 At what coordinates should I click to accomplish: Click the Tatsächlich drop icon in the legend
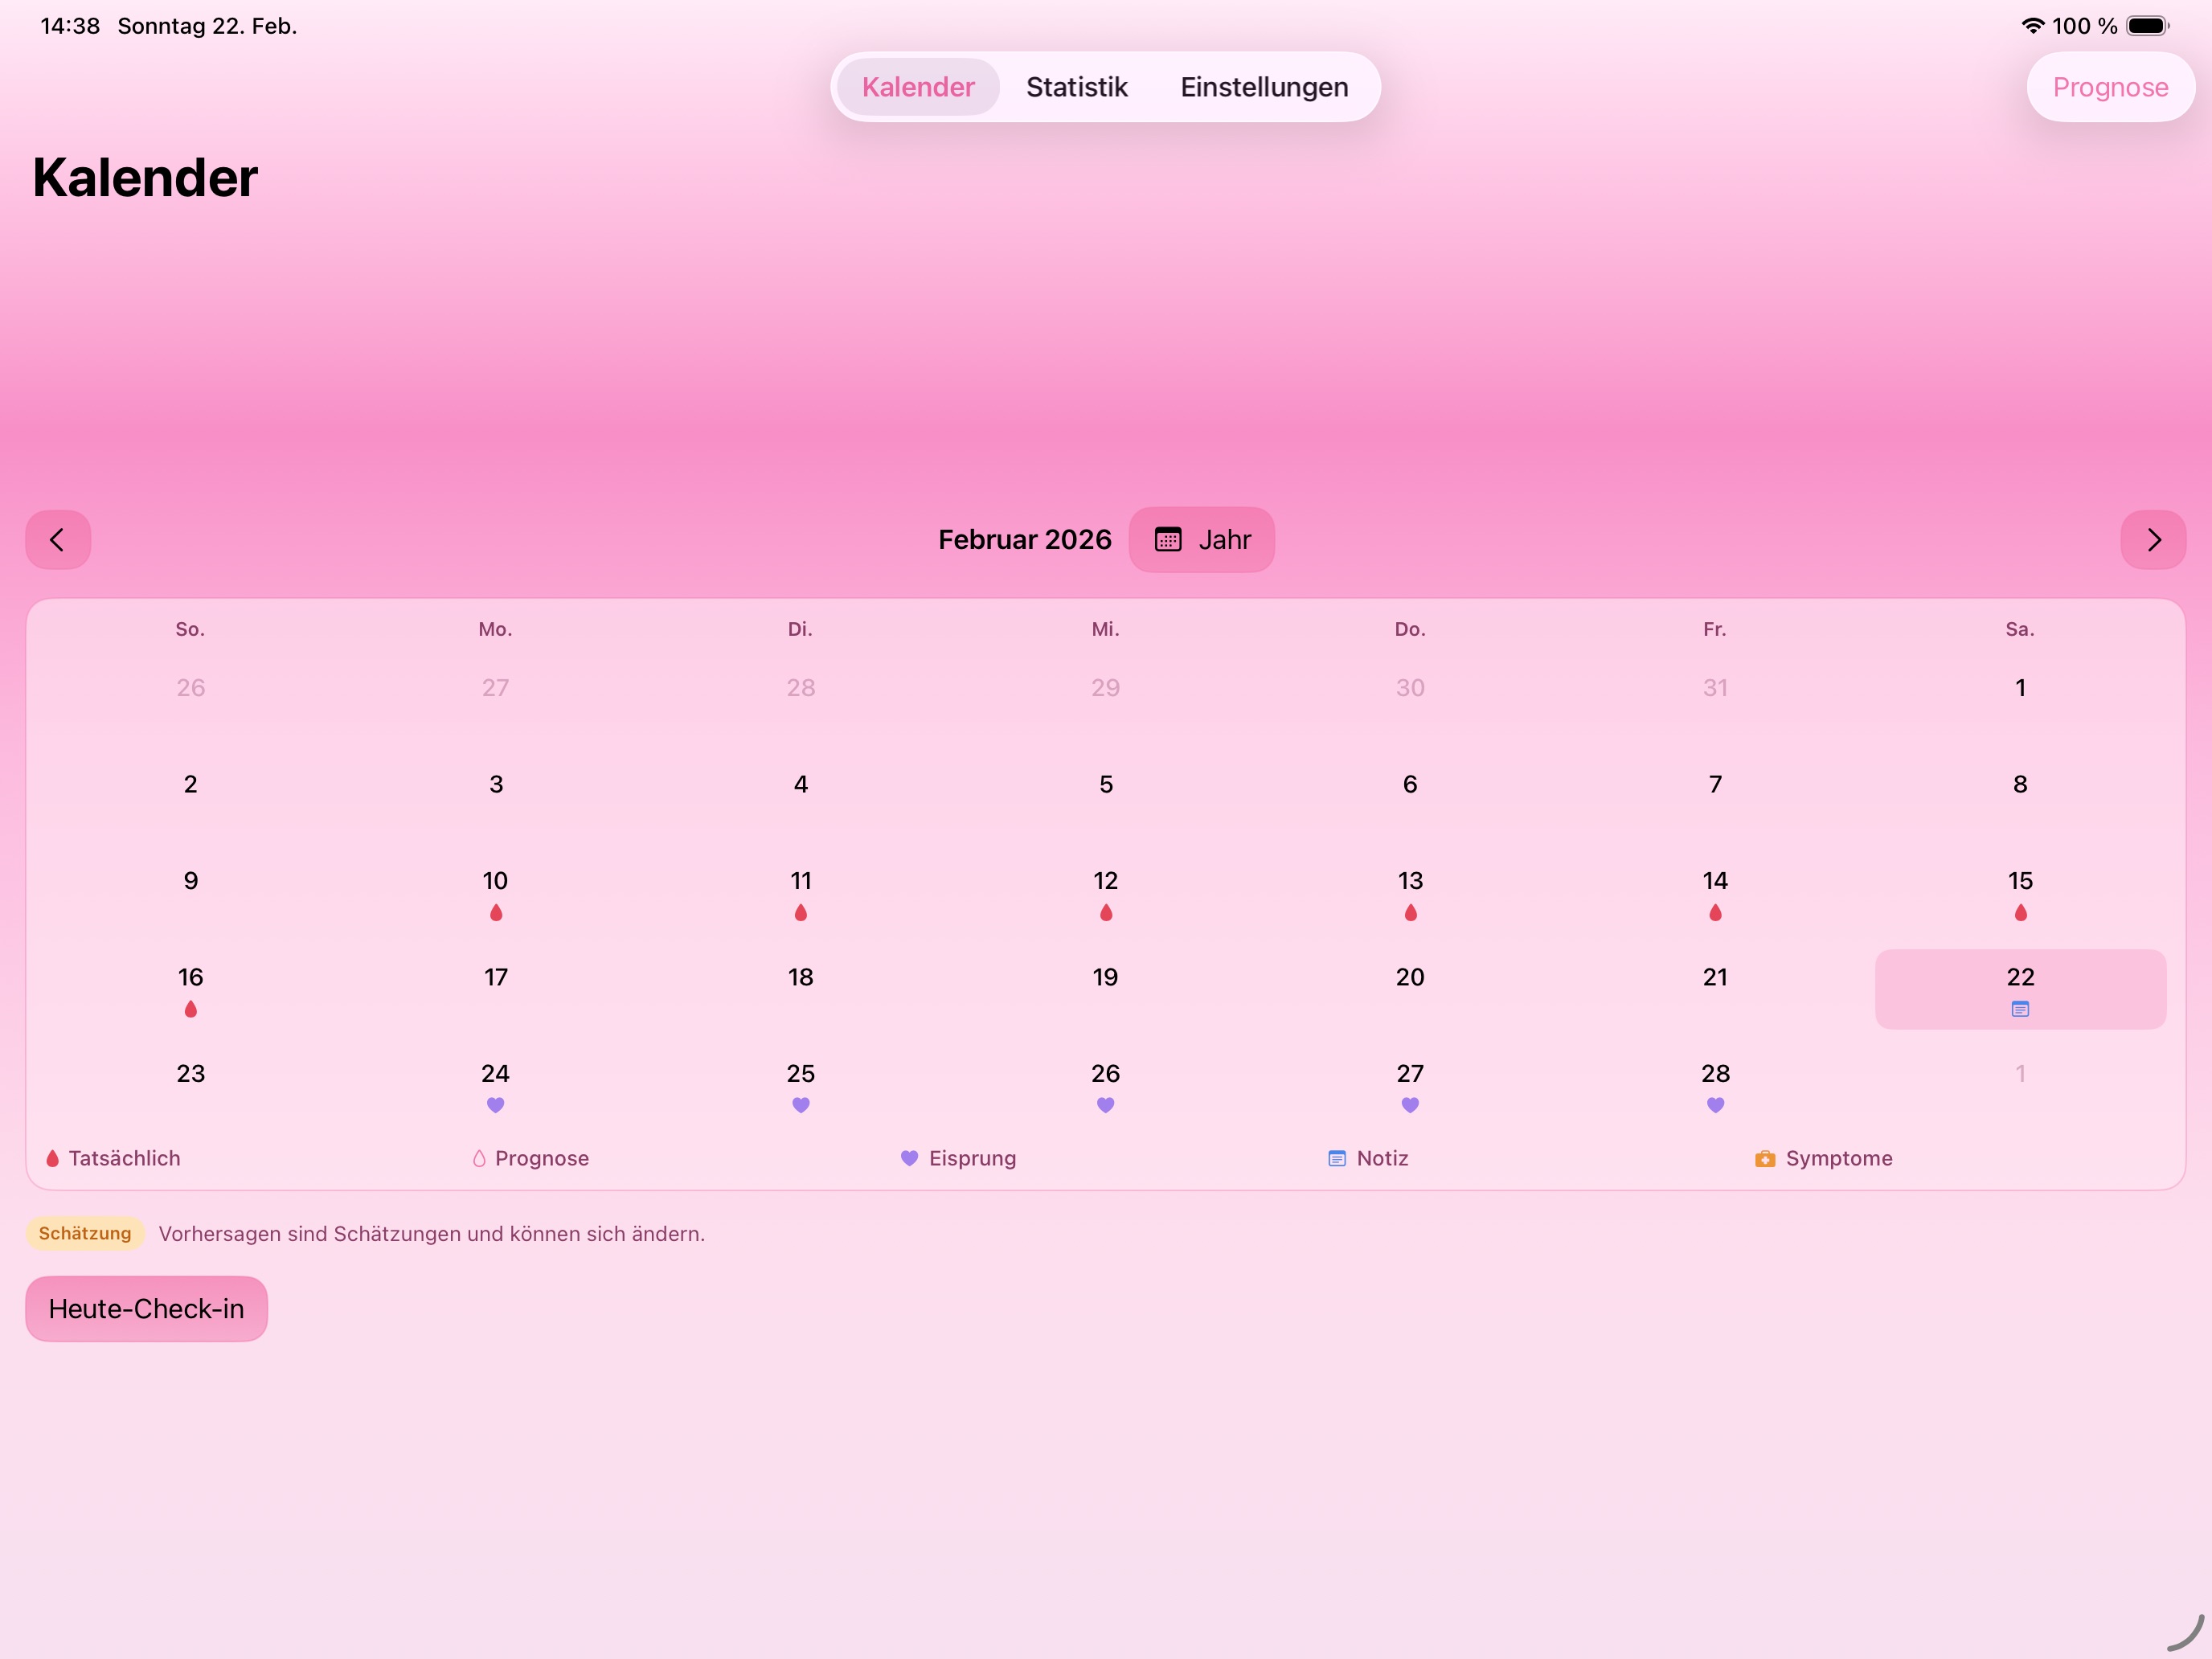pos(52,1158)
